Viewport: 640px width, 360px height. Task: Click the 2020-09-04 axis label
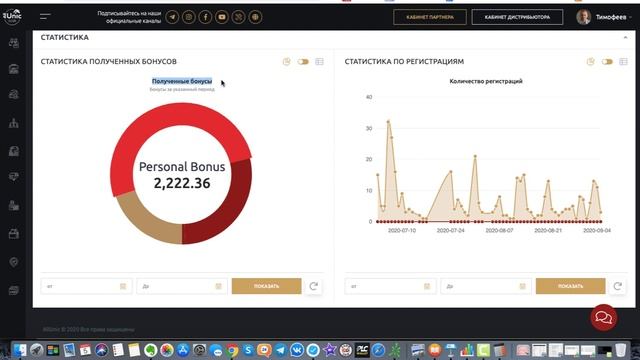tap(597, 231)
